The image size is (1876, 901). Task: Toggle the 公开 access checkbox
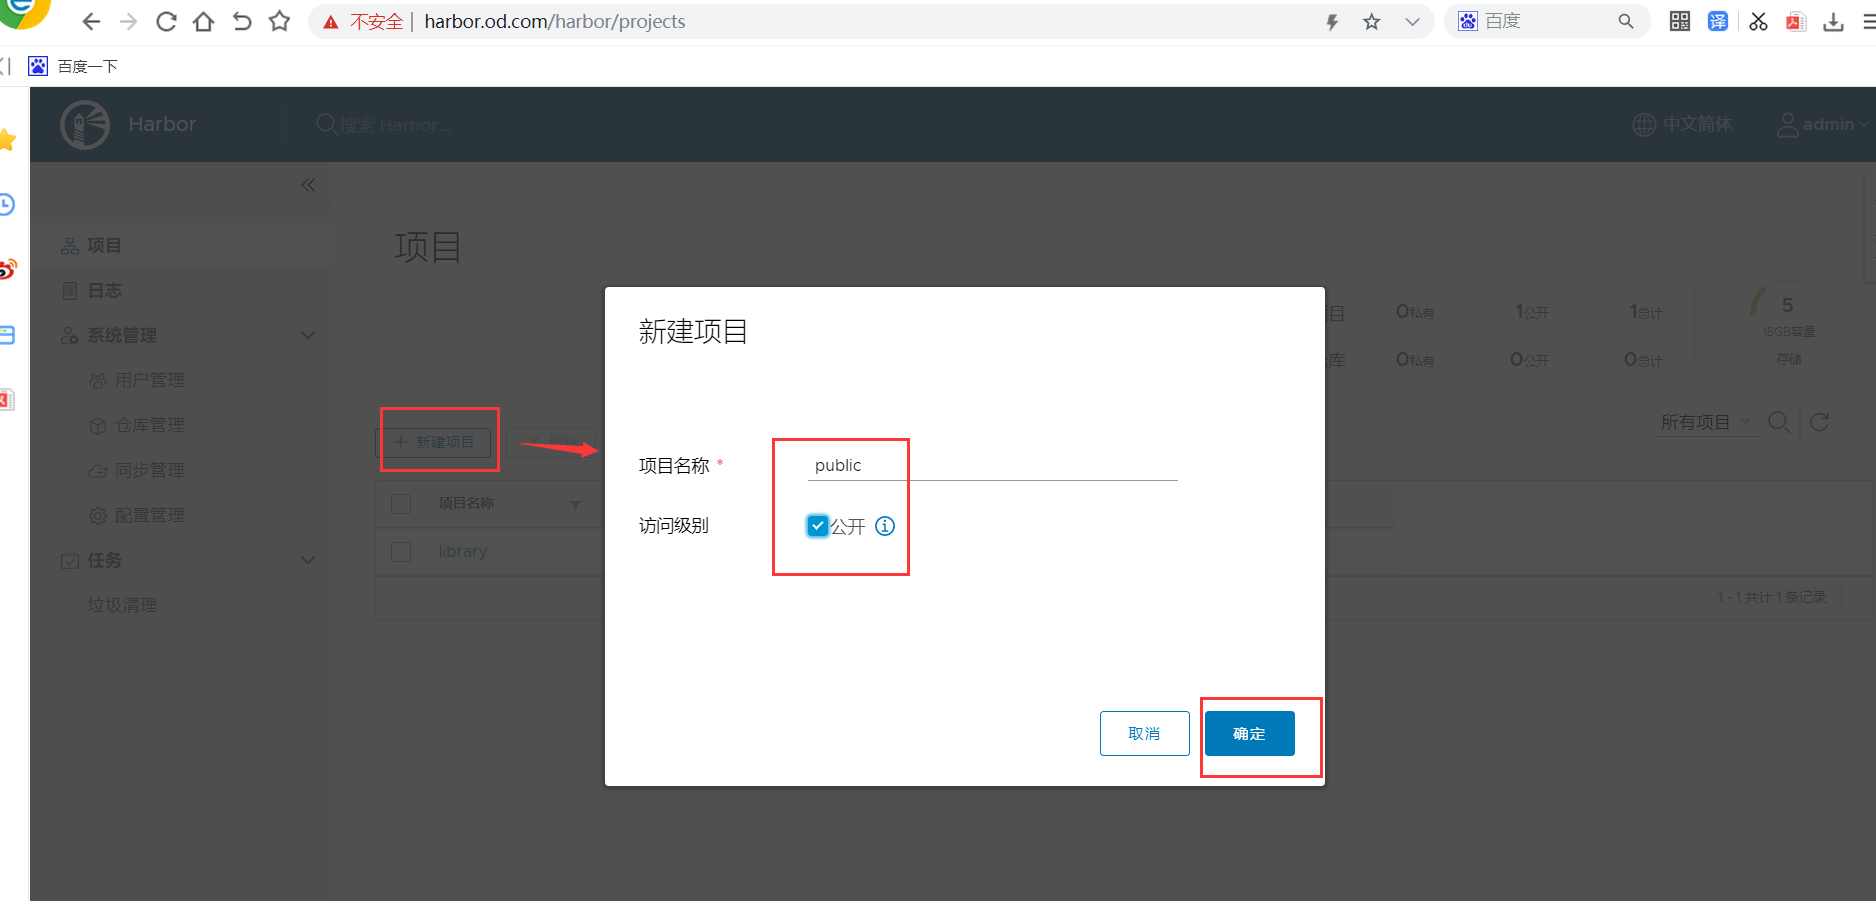click(x=818, y=526)
